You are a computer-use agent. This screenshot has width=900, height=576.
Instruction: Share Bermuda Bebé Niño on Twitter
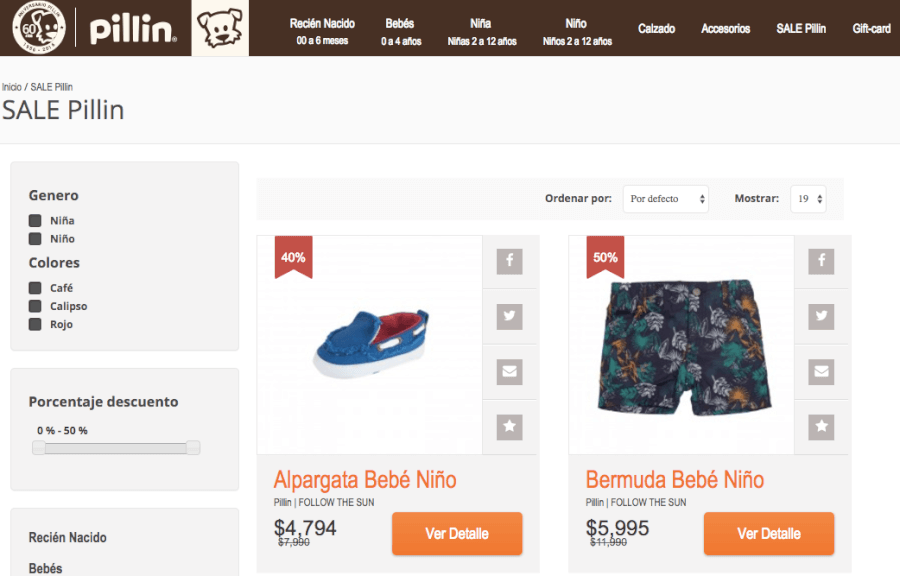coord(821,316)
